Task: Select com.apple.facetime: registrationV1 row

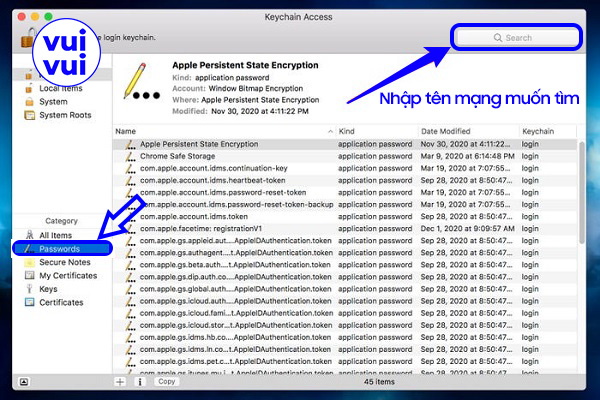Action: [345, 229]
